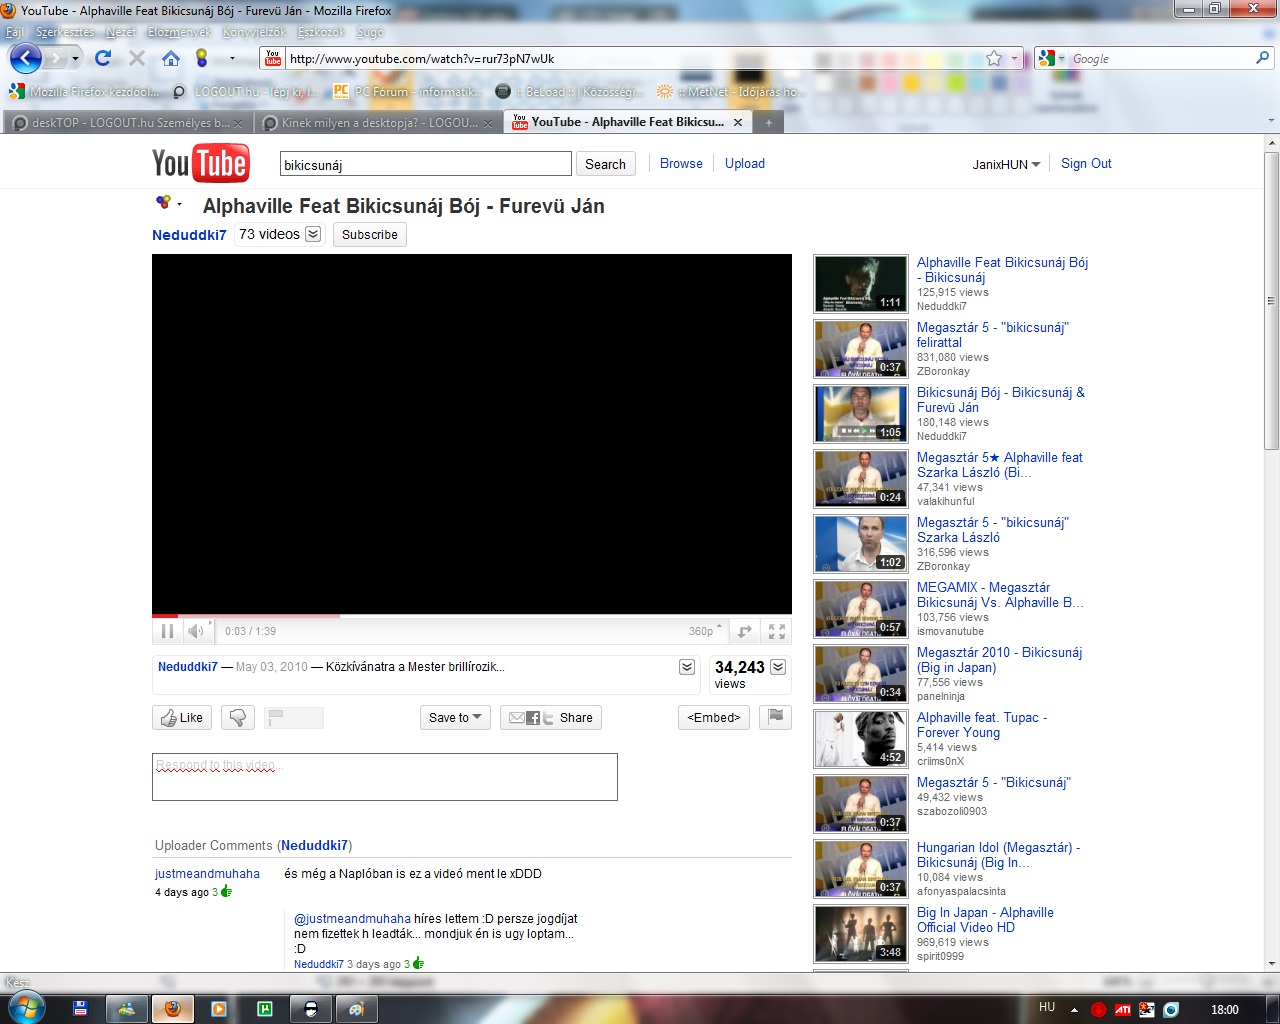Viewport: 1280px width, 1024px height.
Task: Thumb up justmeandmuhaha's comment
Action: pyautogui.click(x=226, y=891)
